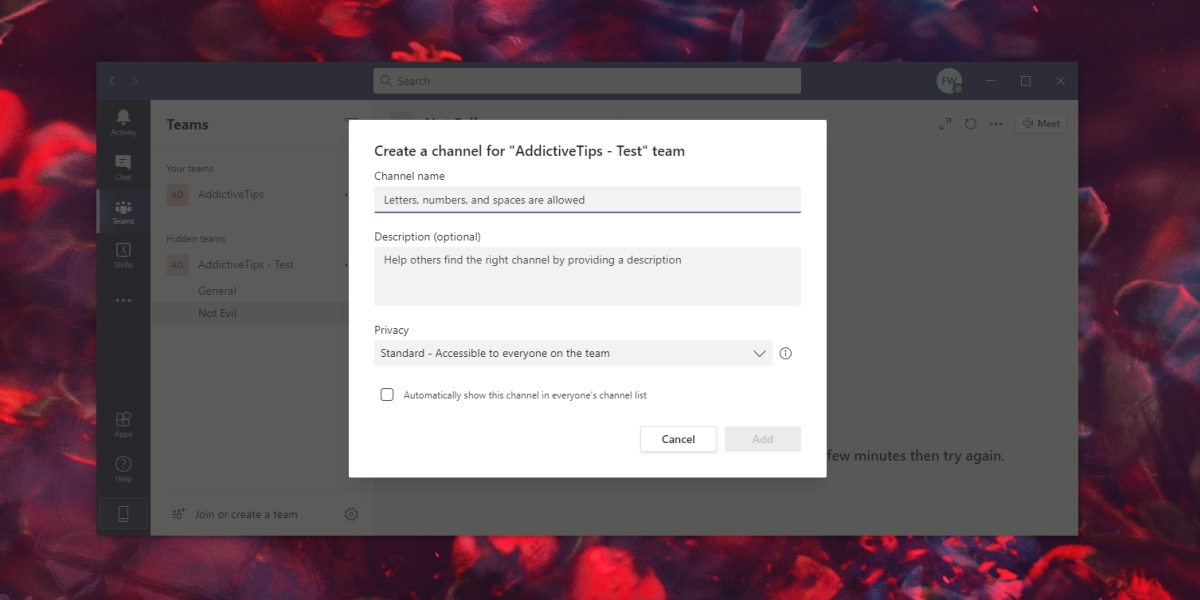Open the FW profile avatar menu
The width and height of the screenshot is (1200, 600).
[x=948, y=81]
